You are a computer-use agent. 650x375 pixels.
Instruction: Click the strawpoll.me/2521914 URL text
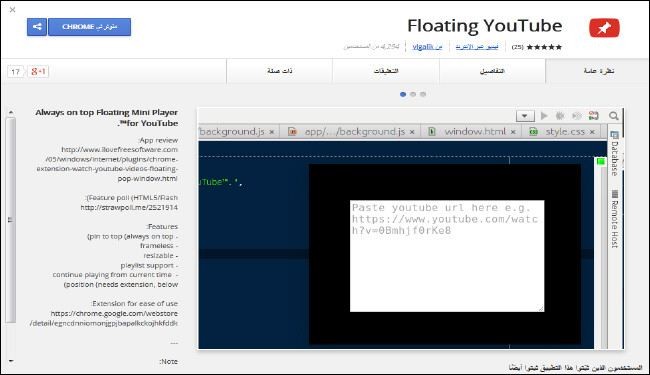click(129, 208)
